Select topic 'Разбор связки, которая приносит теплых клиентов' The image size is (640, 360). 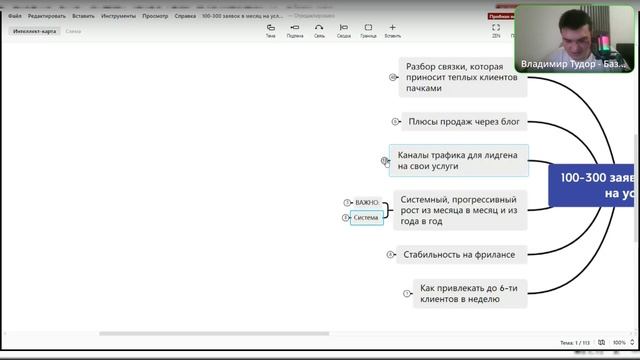point(463,77)
